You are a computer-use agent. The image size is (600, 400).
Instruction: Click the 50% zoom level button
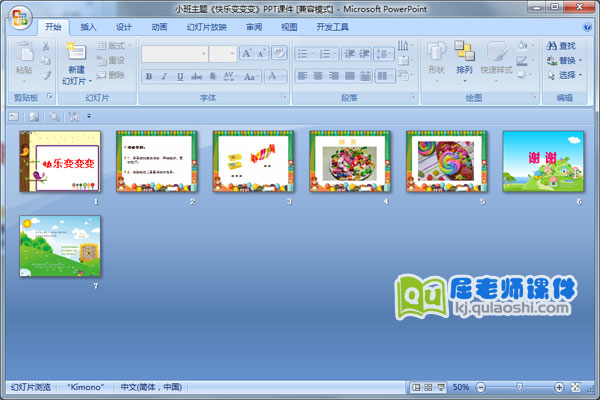(x=461, y=386)
